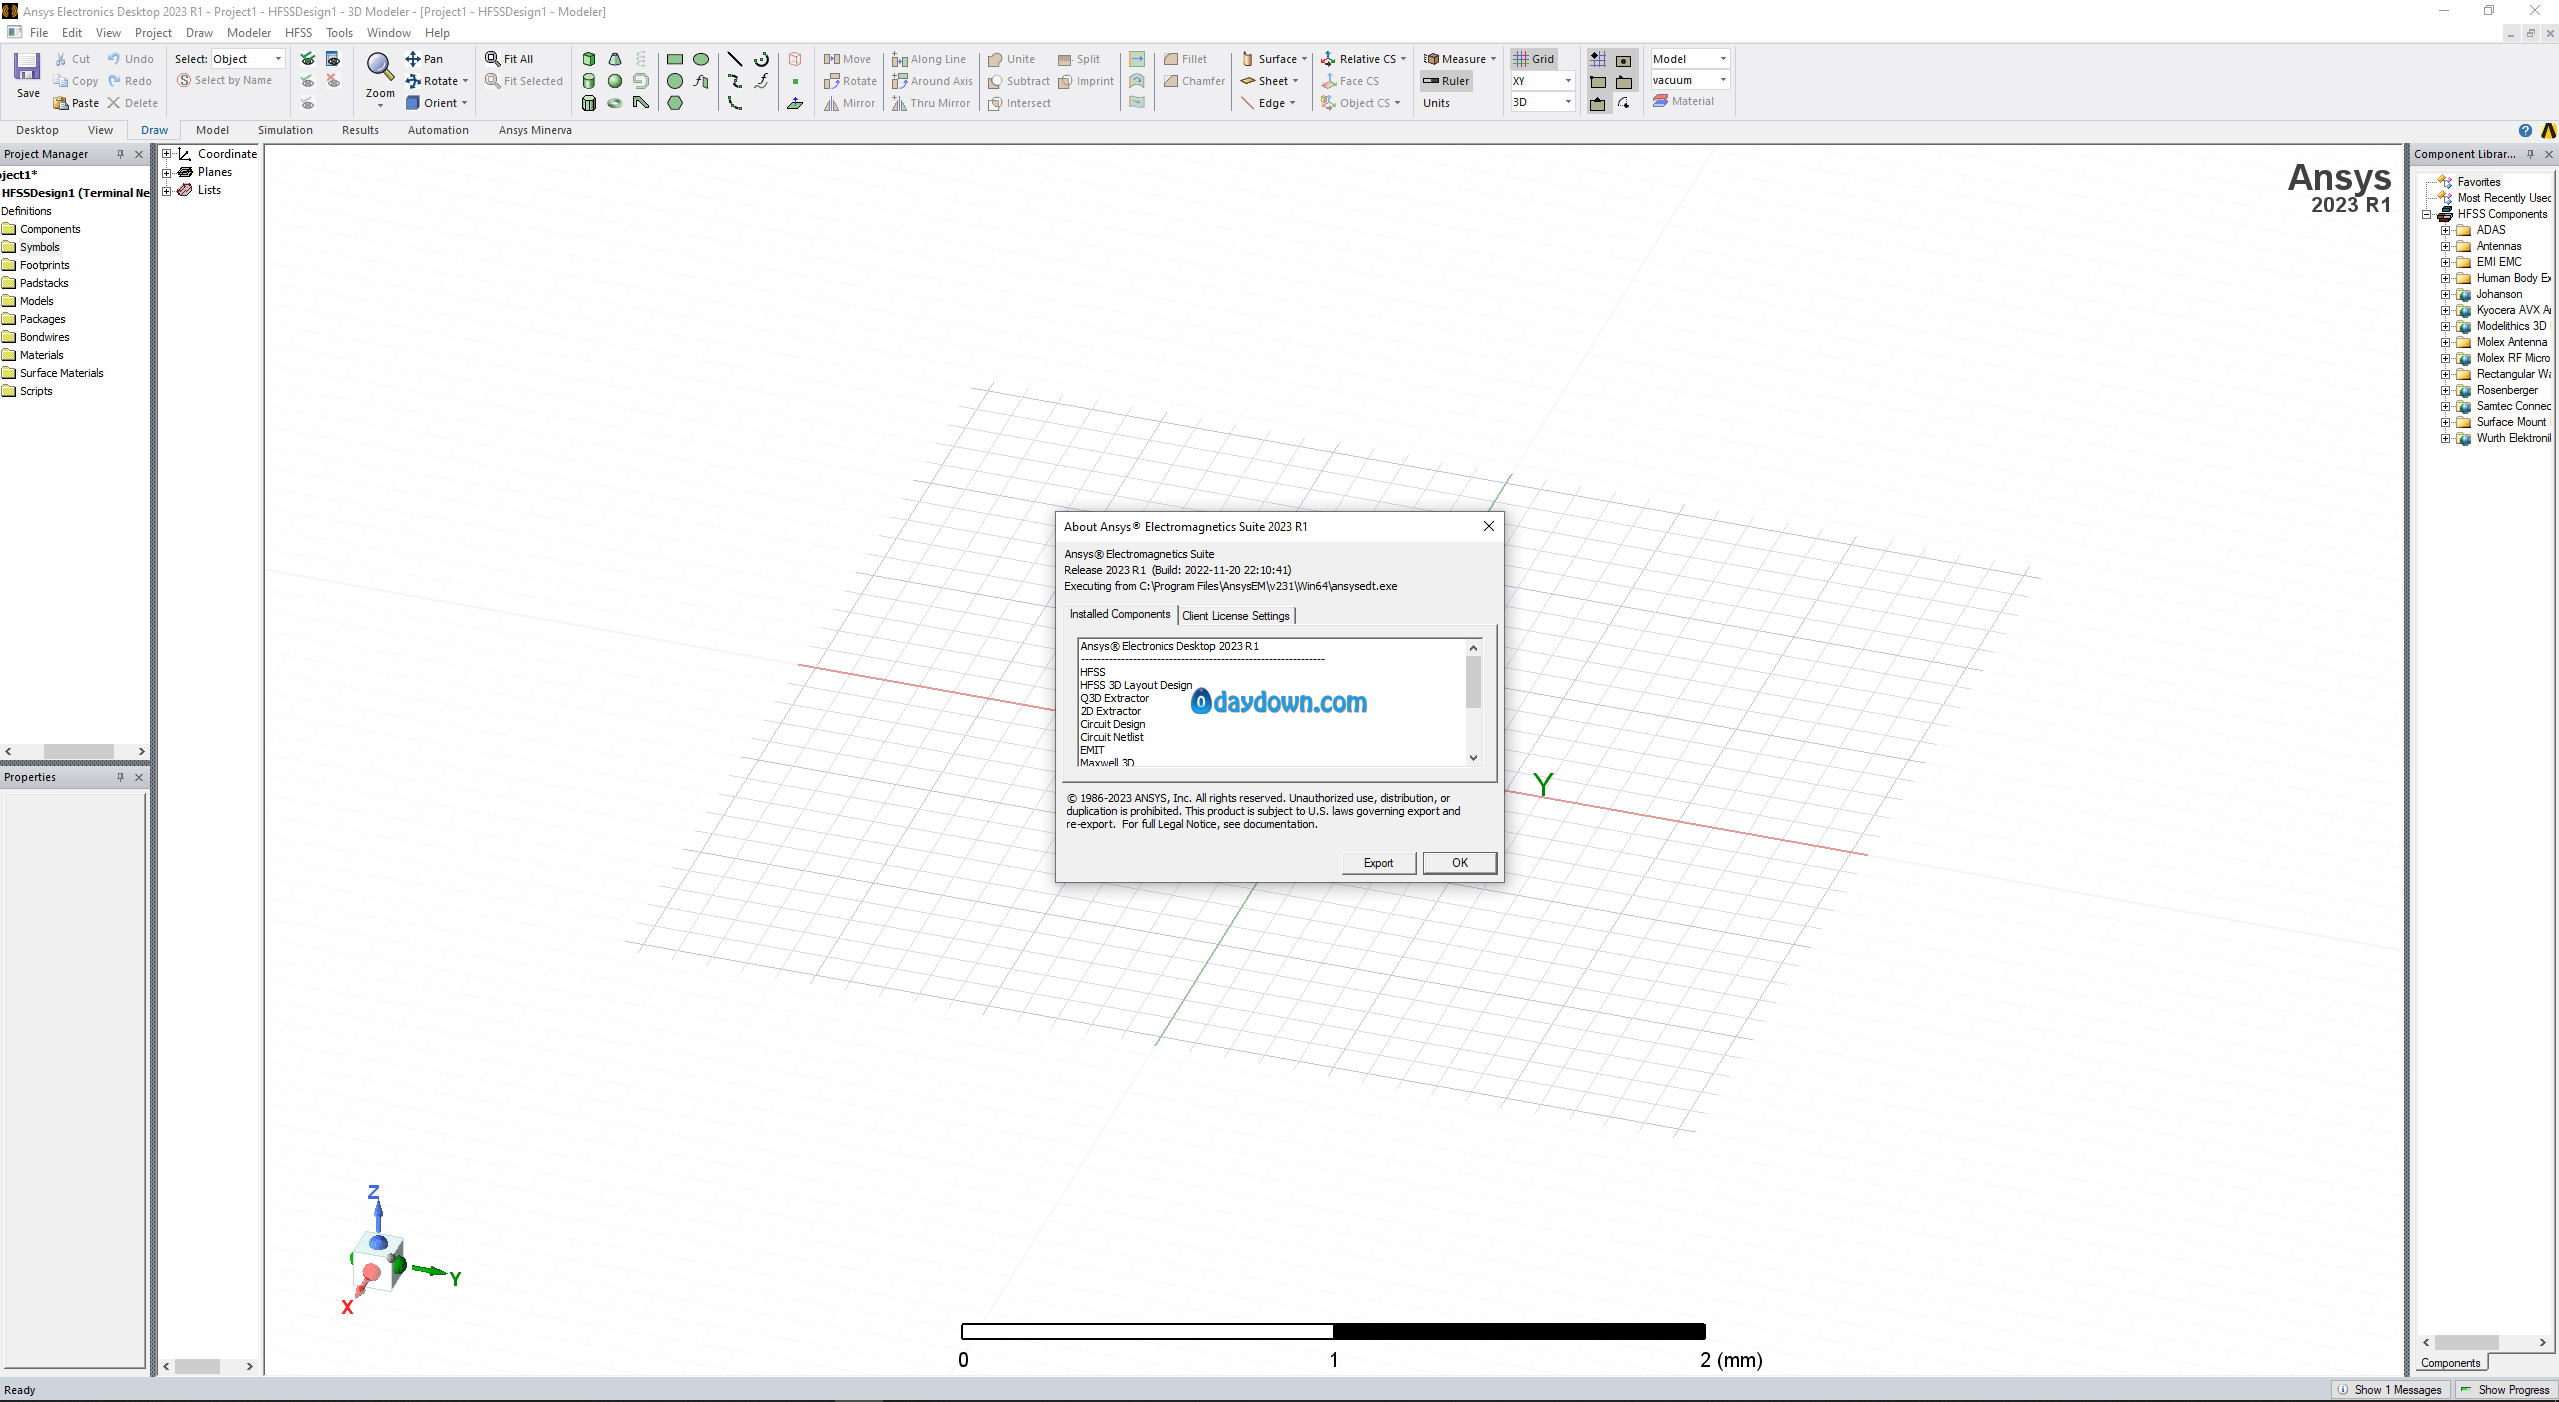This screenshot has width=2559, height=1402.
Task: Open the Tools menu
Action: (339, 33)
